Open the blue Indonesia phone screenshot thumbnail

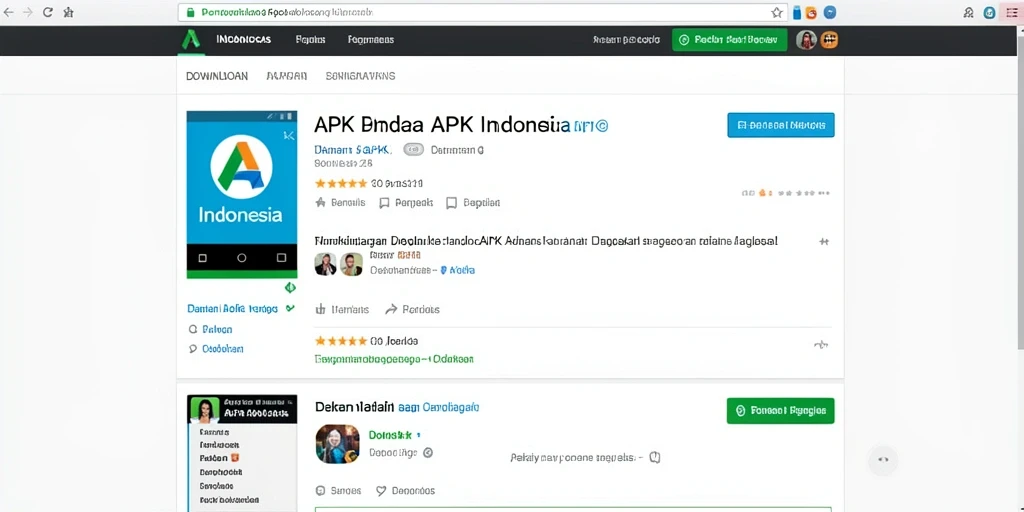(242, 195)
